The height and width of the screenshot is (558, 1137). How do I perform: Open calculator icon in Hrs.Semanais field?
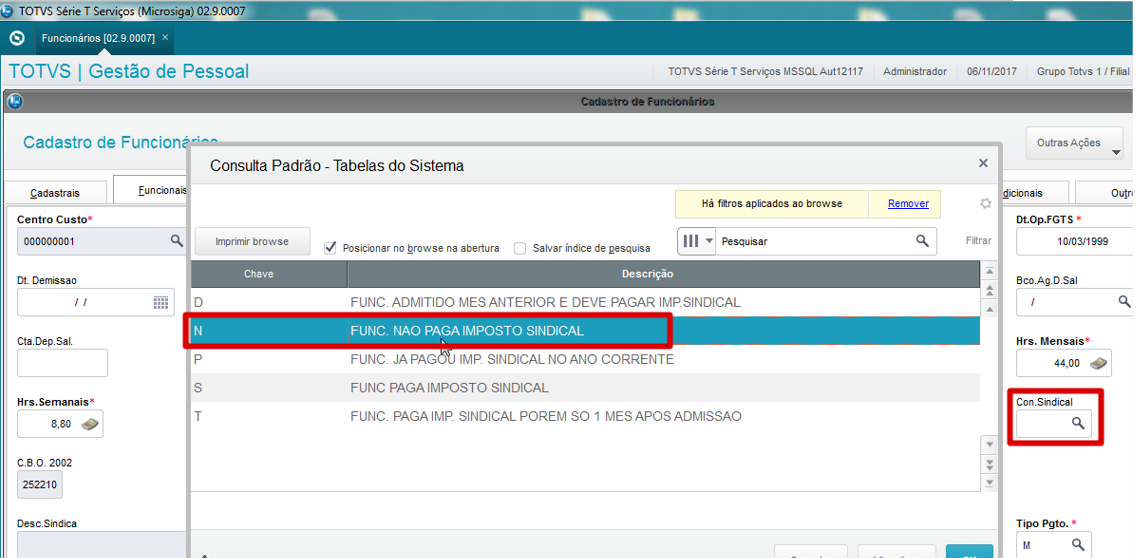pos(90,425)
